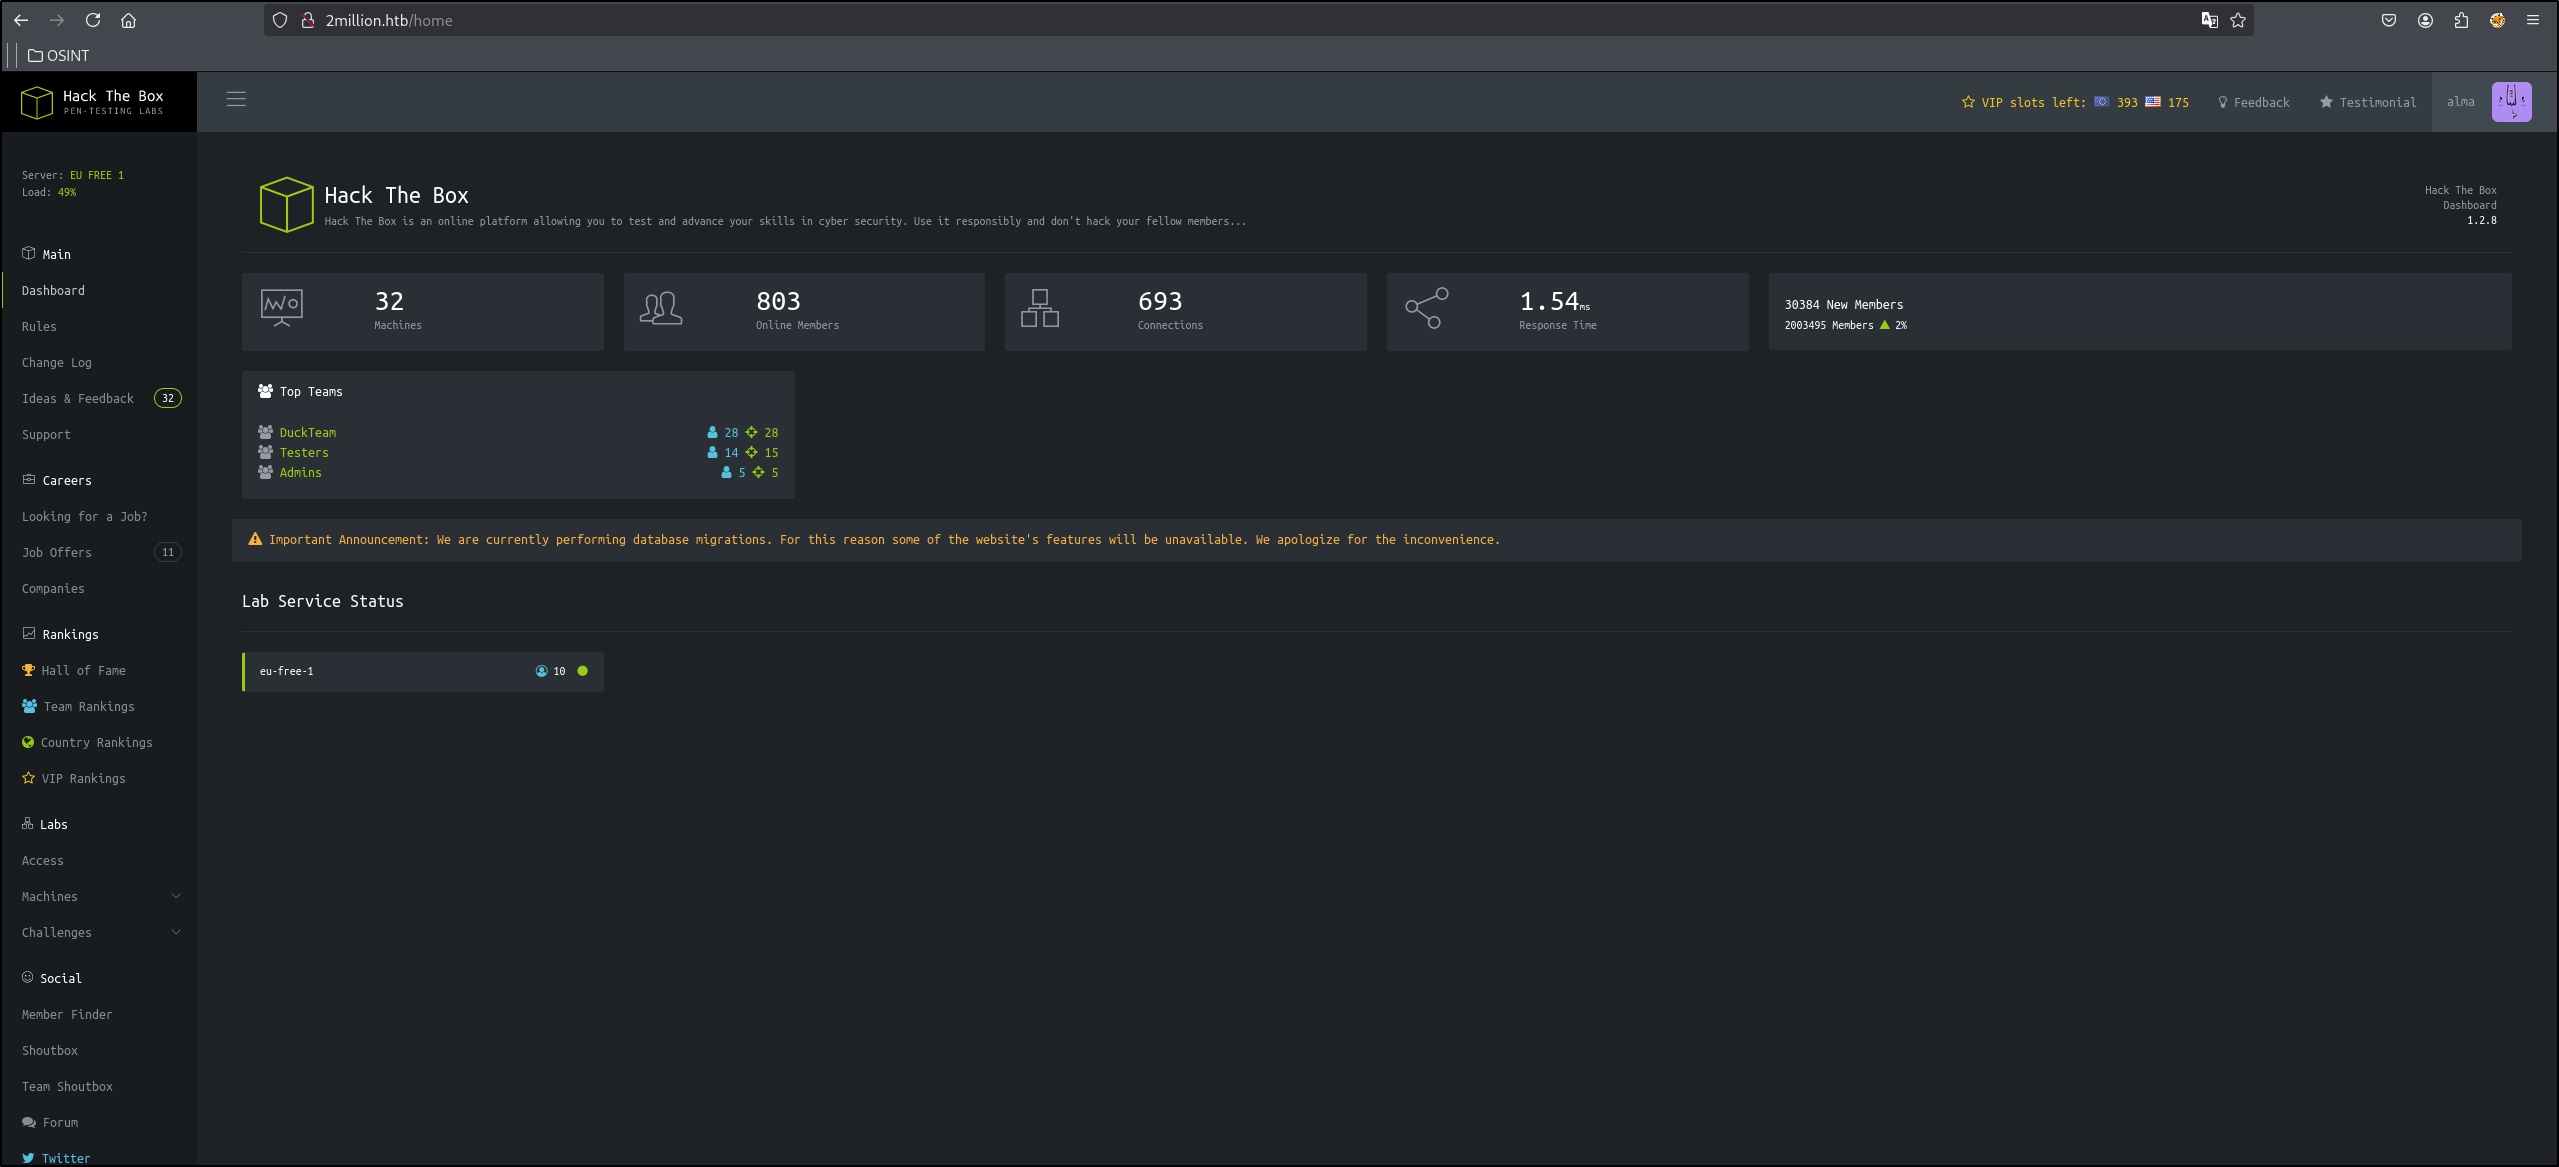The image size is (2559, 1167).
Task: Click the alma username in header
Action: (2460, 102)
